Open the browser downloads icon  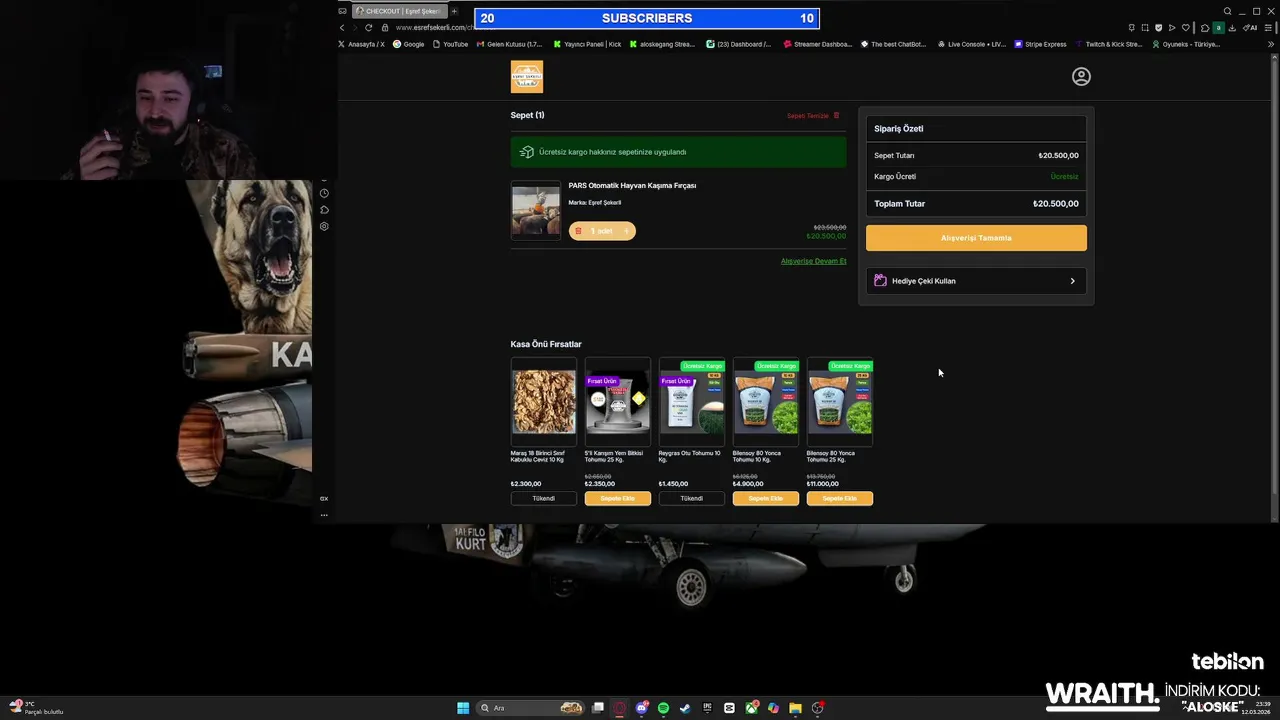point(1232,27)
